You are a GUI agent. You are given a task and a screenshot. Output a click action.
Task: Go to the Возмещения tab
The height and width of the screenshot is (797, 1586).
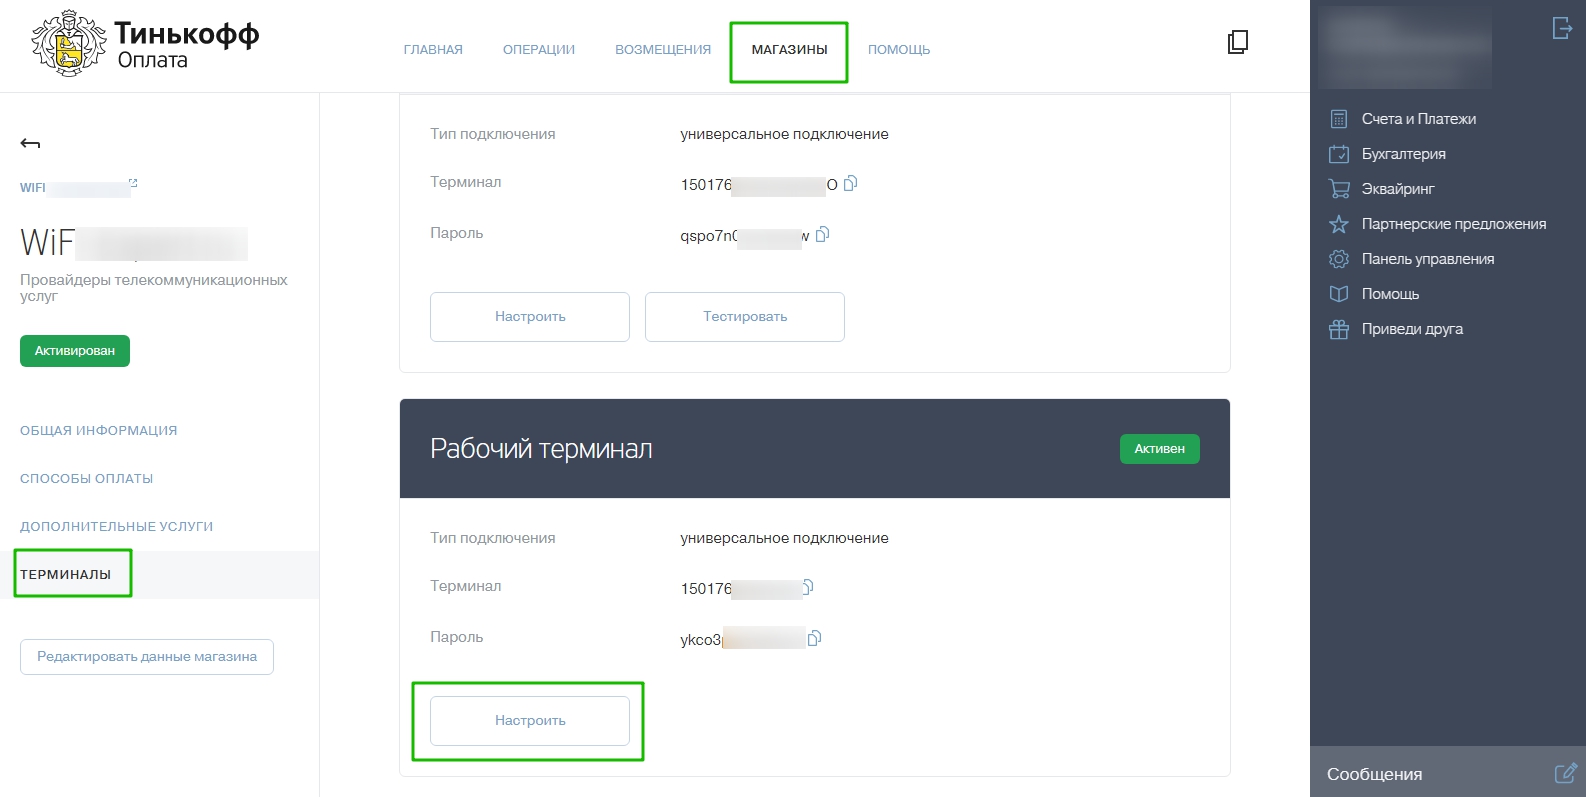pos(662,50)
